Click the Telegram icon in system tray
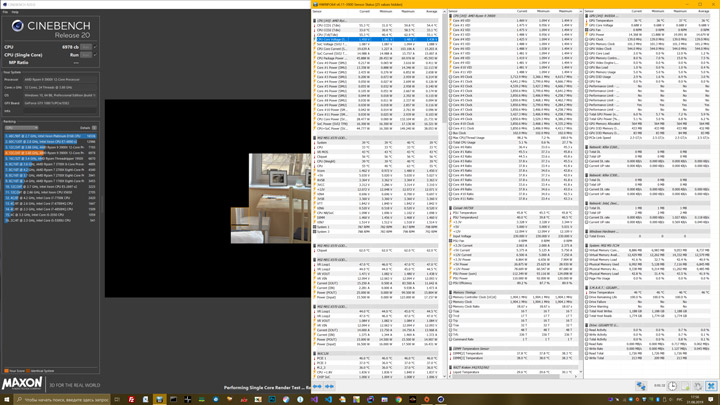 coord(631,399)
